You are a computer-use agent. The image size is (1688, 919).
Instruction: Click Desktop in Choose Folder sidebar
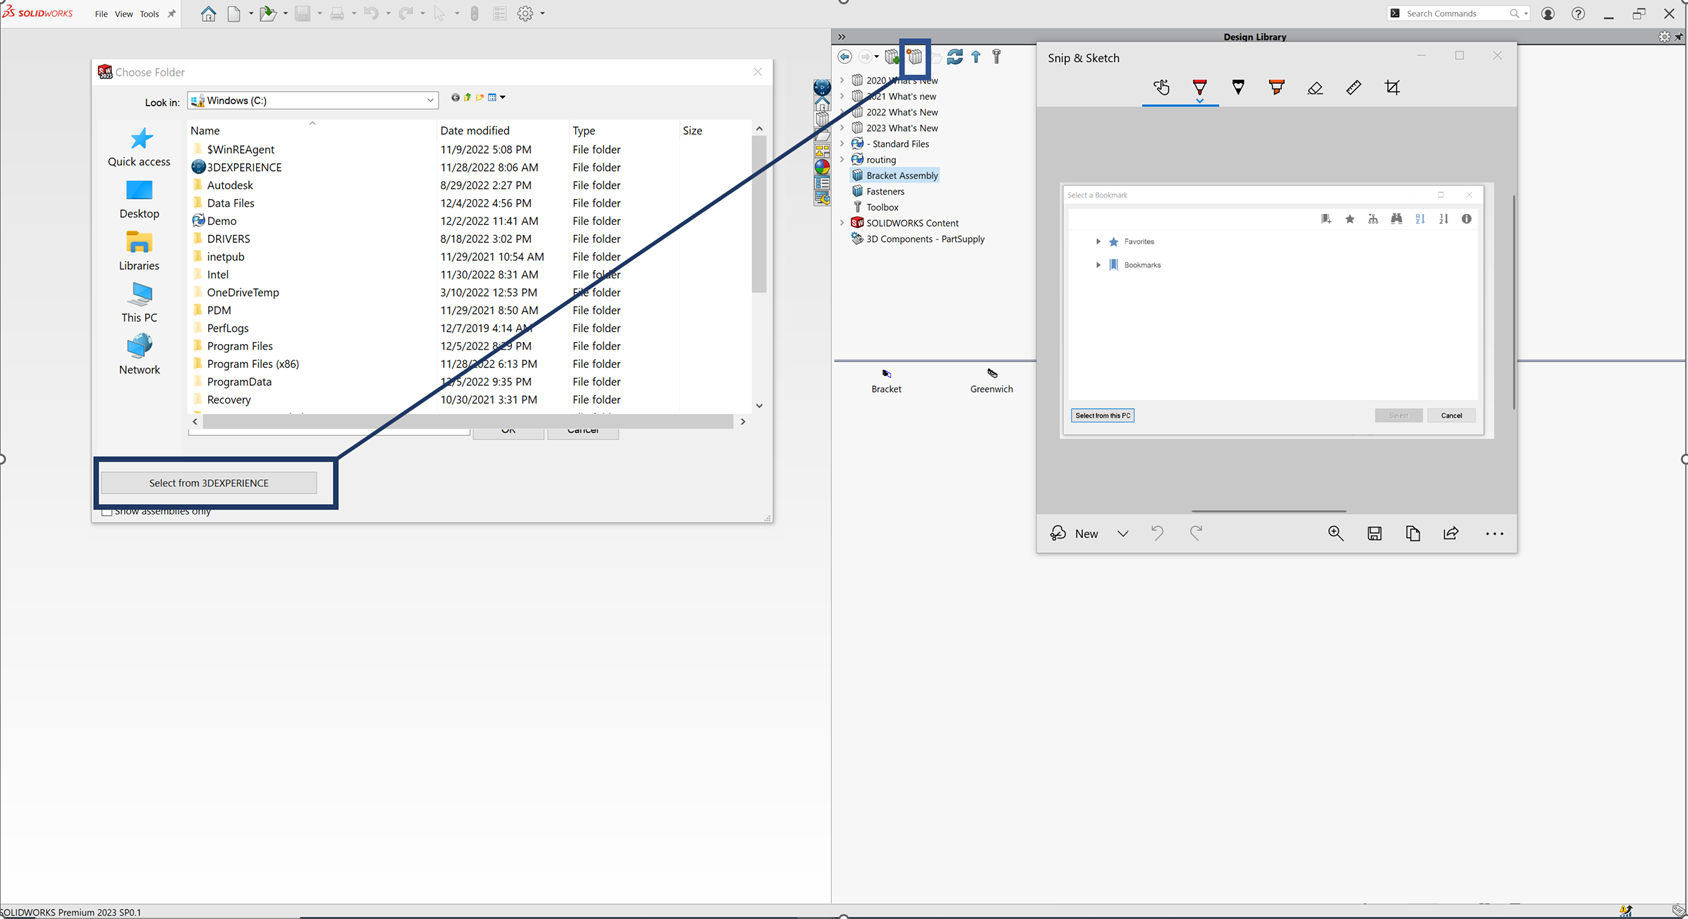[139, 199]
